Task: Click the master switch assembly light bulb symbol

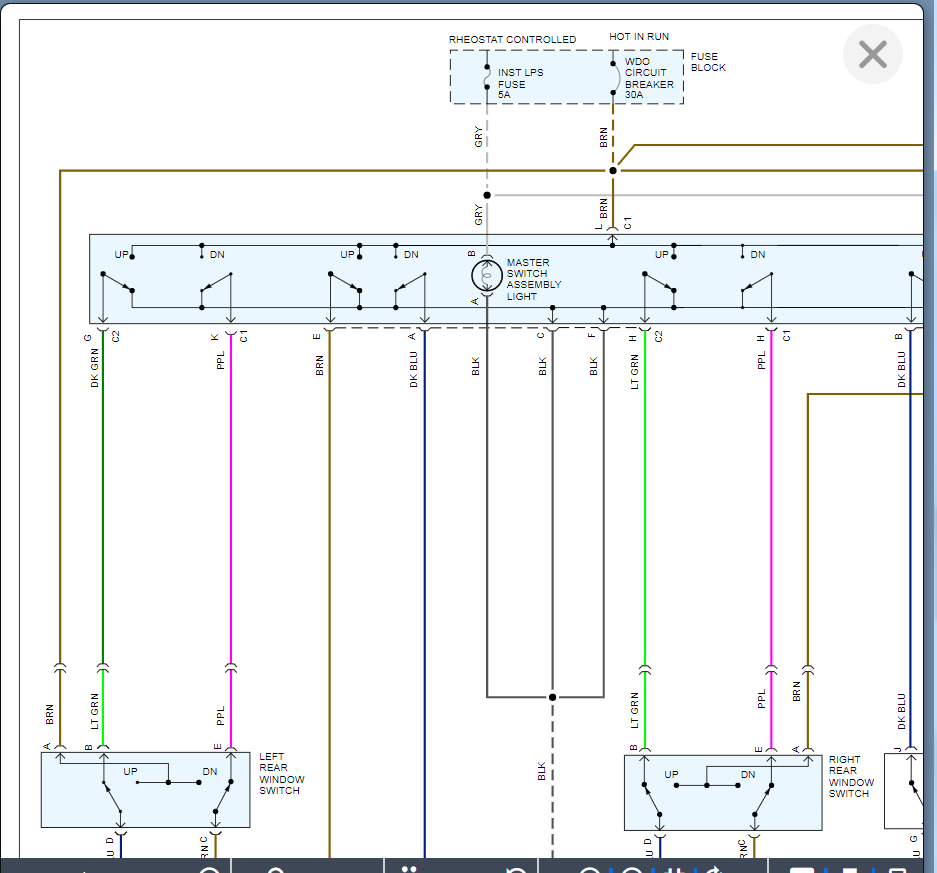Action: coord(486,276)
